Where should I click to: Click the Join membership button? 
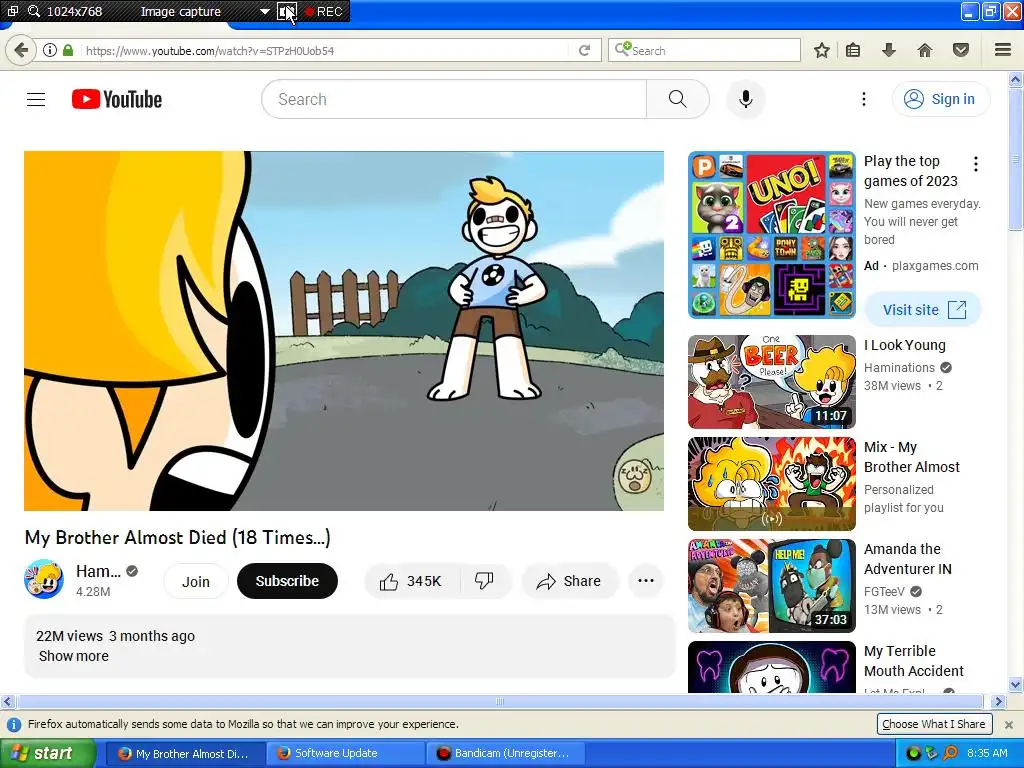coord(196,581)
